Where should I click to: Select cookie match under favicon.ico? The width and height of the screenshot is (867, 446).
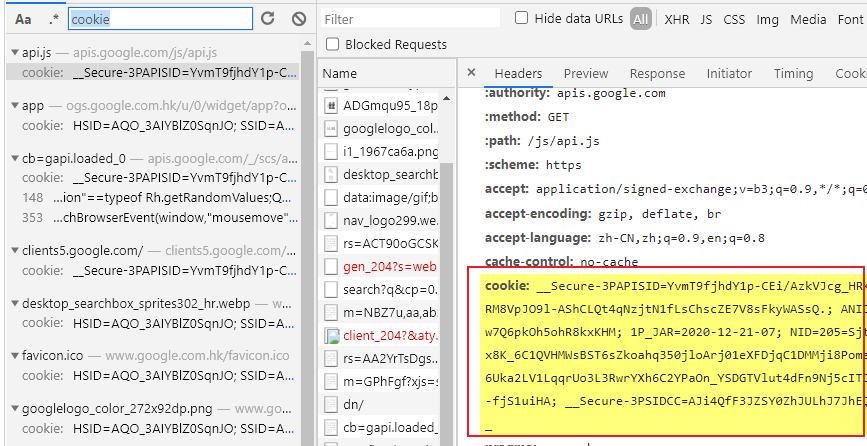coord(153,376)
